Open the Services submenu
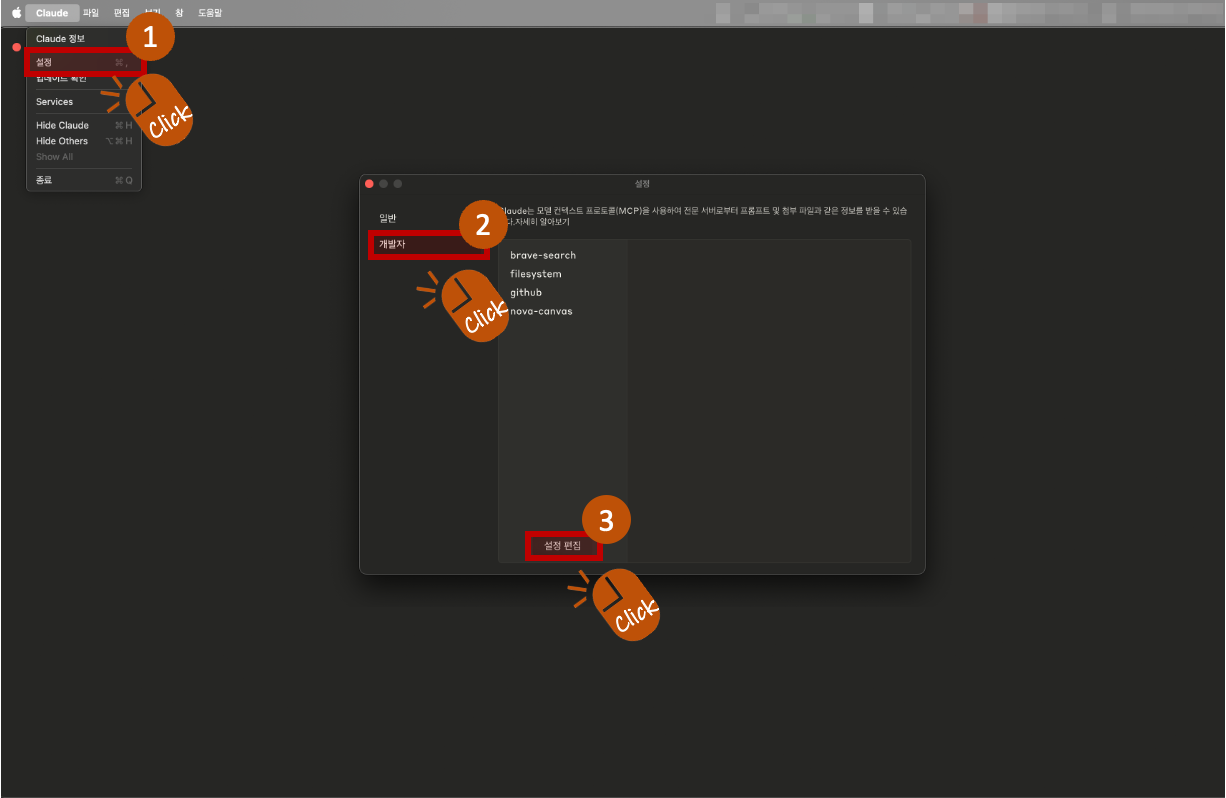Viewport: 1226px width, 798px height. [84, 102]
